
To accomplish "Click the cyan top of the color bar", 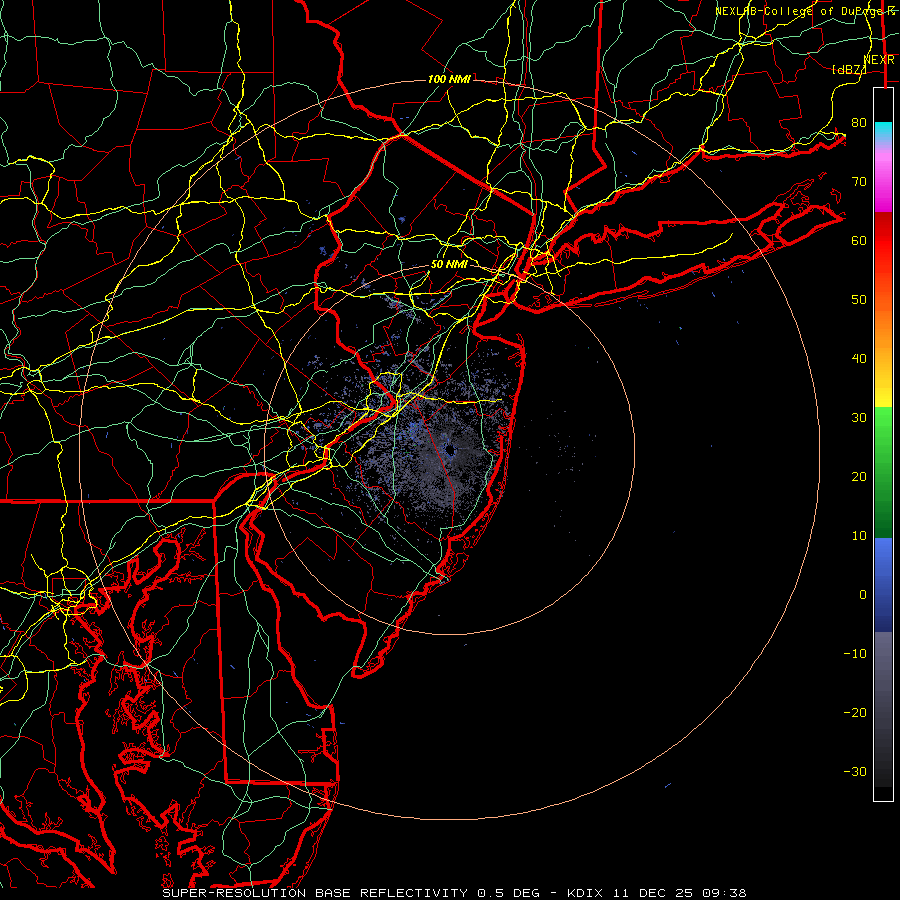I will (883, 132).
